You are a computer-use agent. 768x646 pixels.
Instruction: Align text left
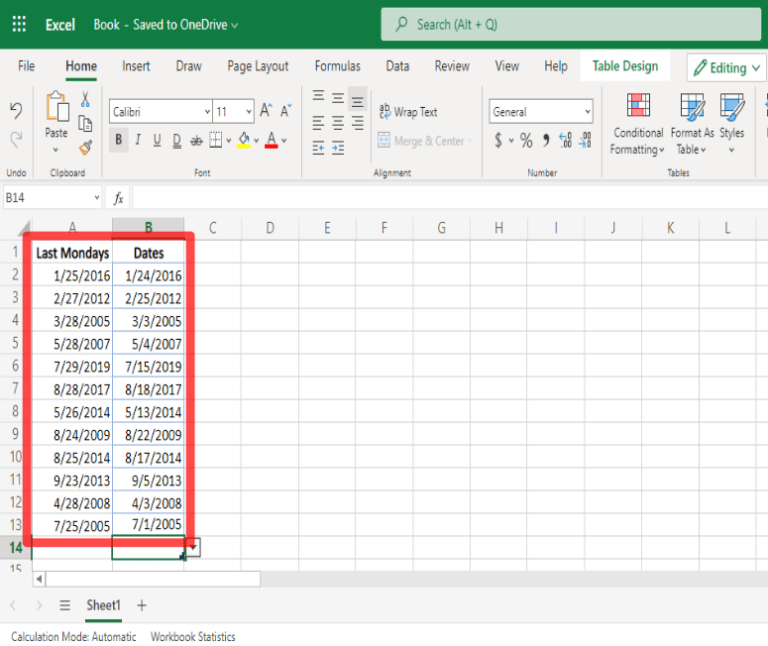click(318, 123)
